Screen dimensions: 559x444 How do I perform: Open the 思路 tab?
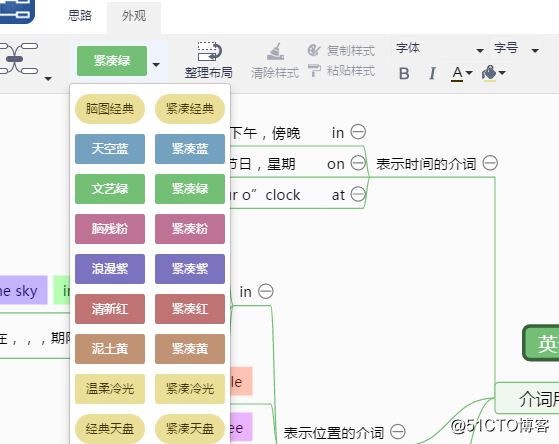[80, 16]
